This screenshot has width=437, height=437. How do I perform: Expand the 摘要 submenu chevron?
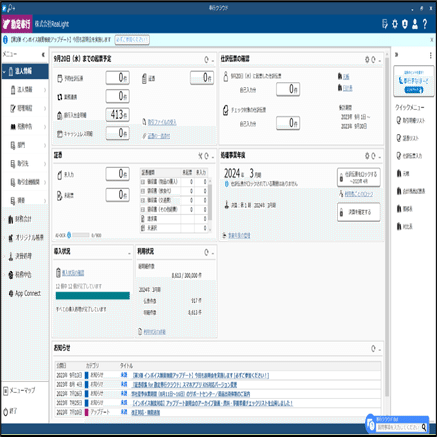[45, 201]
